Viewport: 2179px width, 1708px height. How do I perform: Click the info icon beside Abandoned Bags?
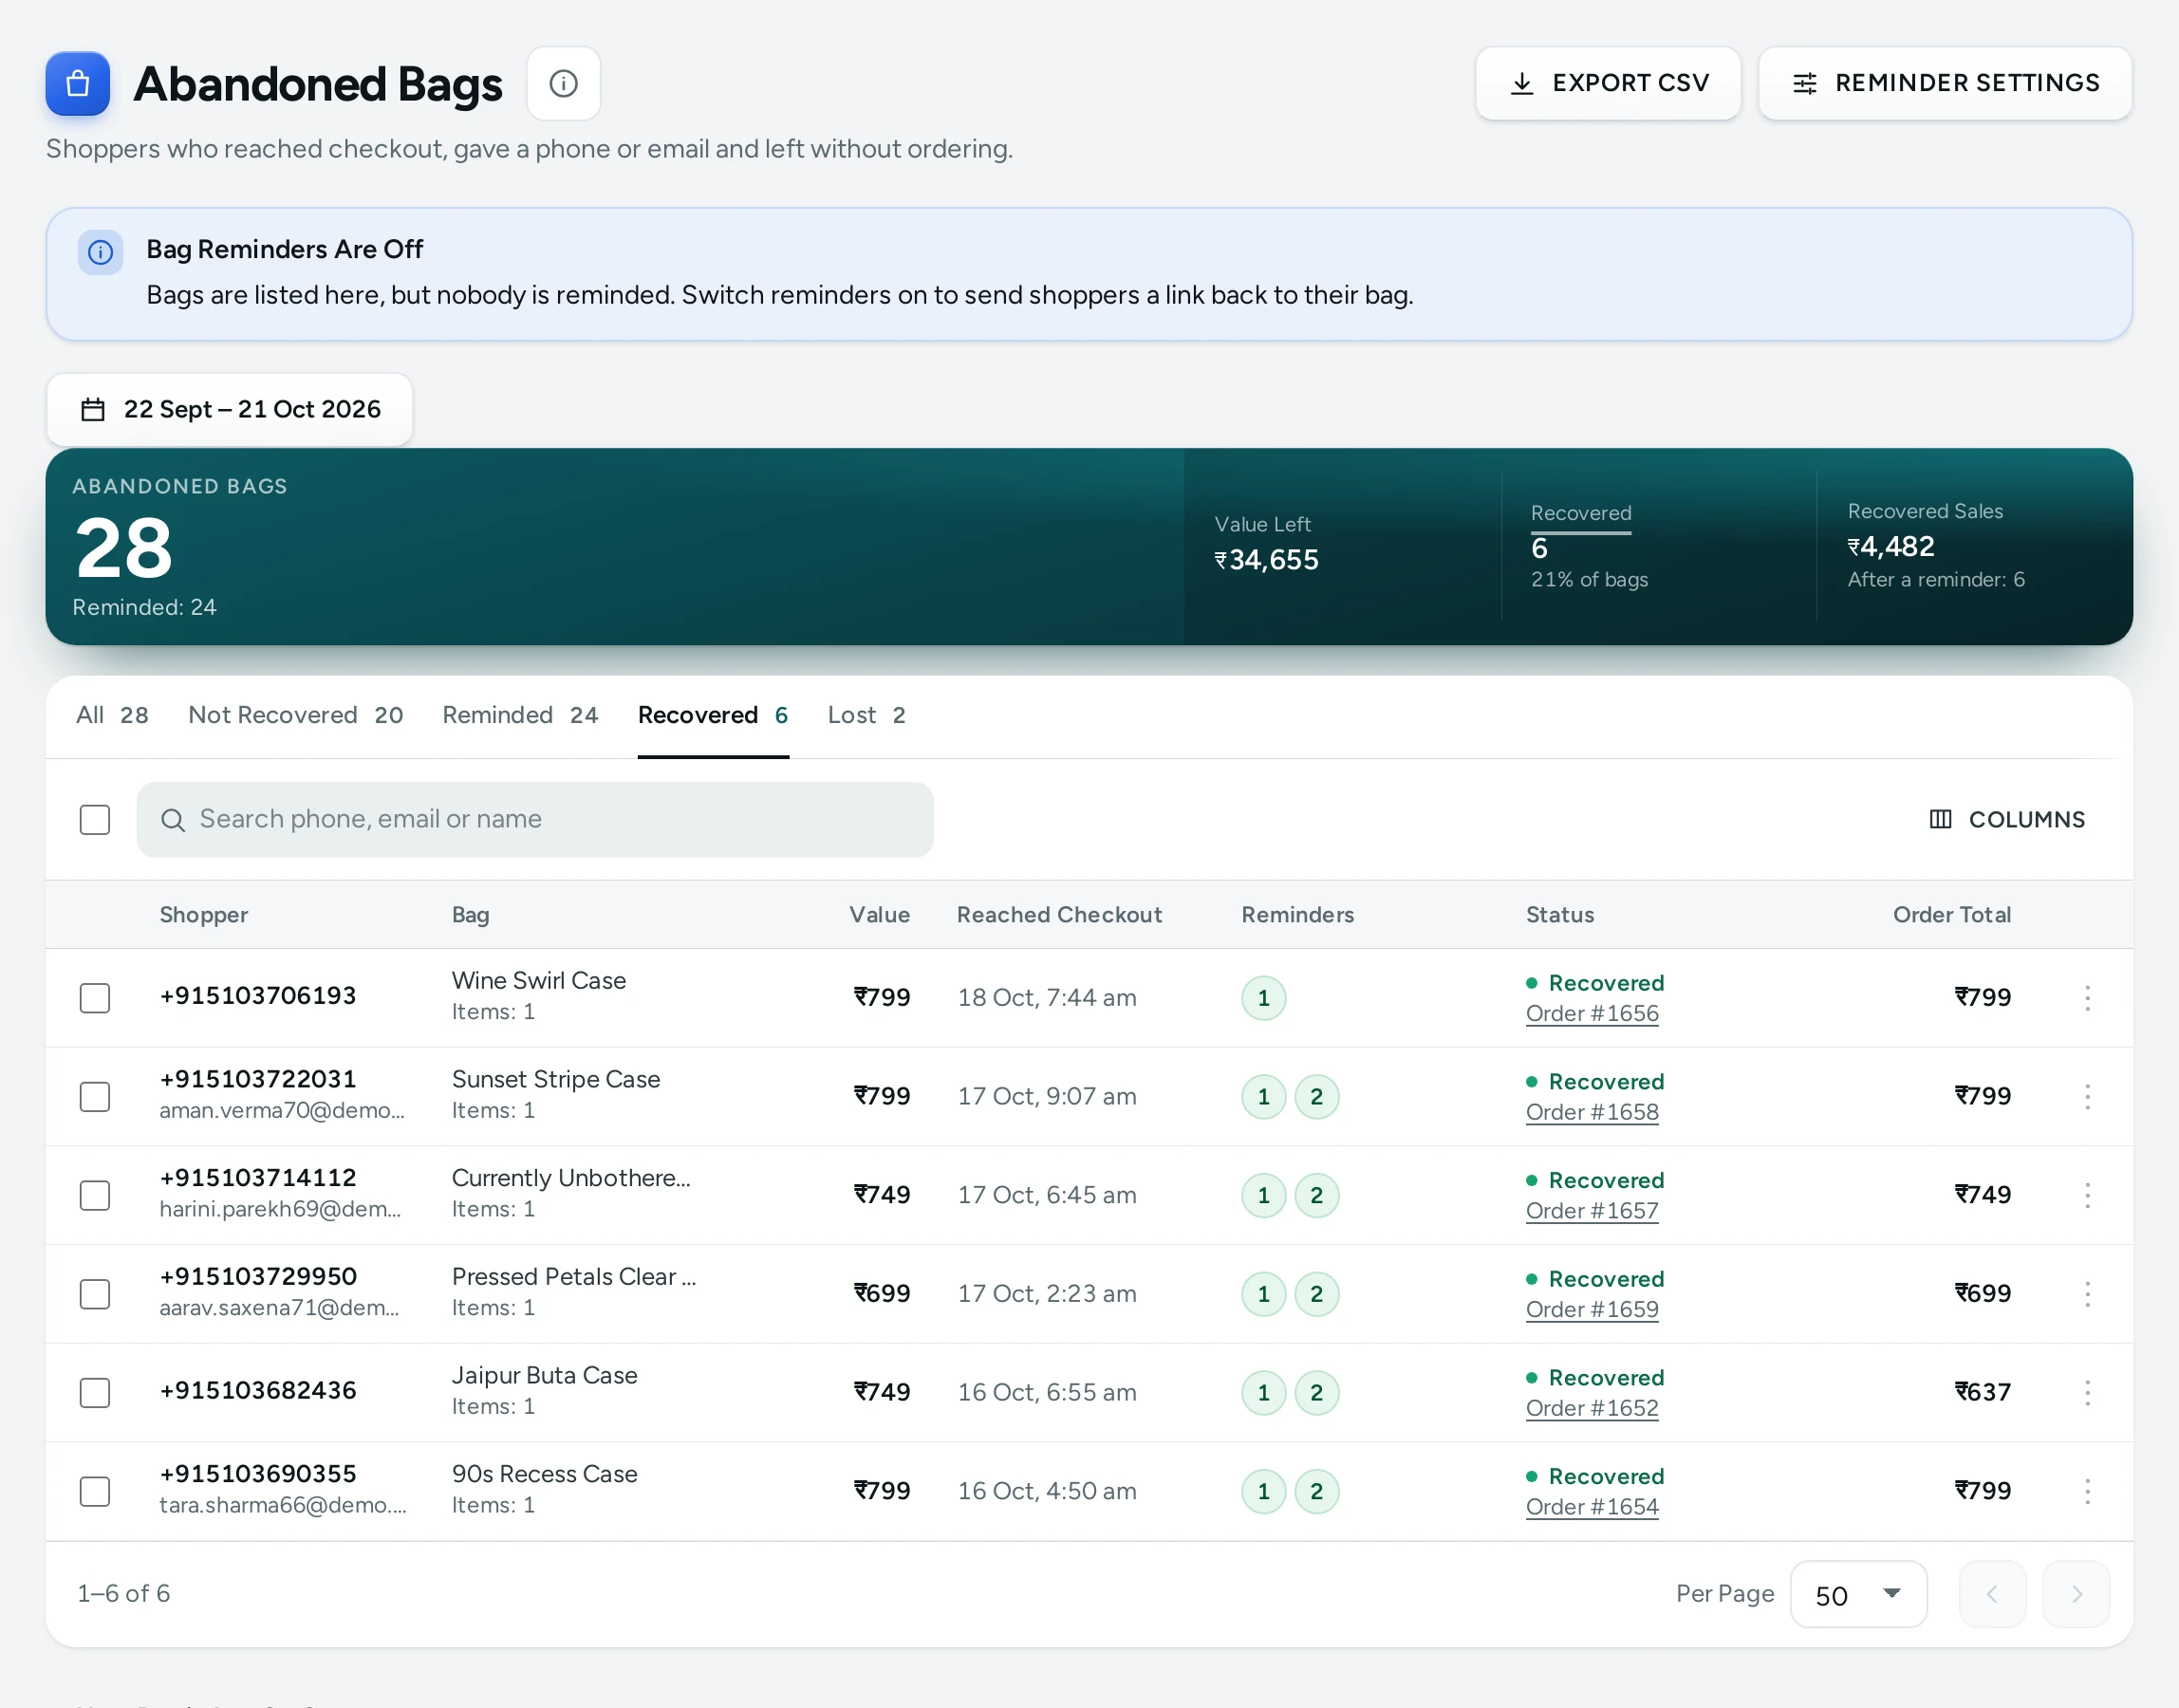[x=563, y=83]
